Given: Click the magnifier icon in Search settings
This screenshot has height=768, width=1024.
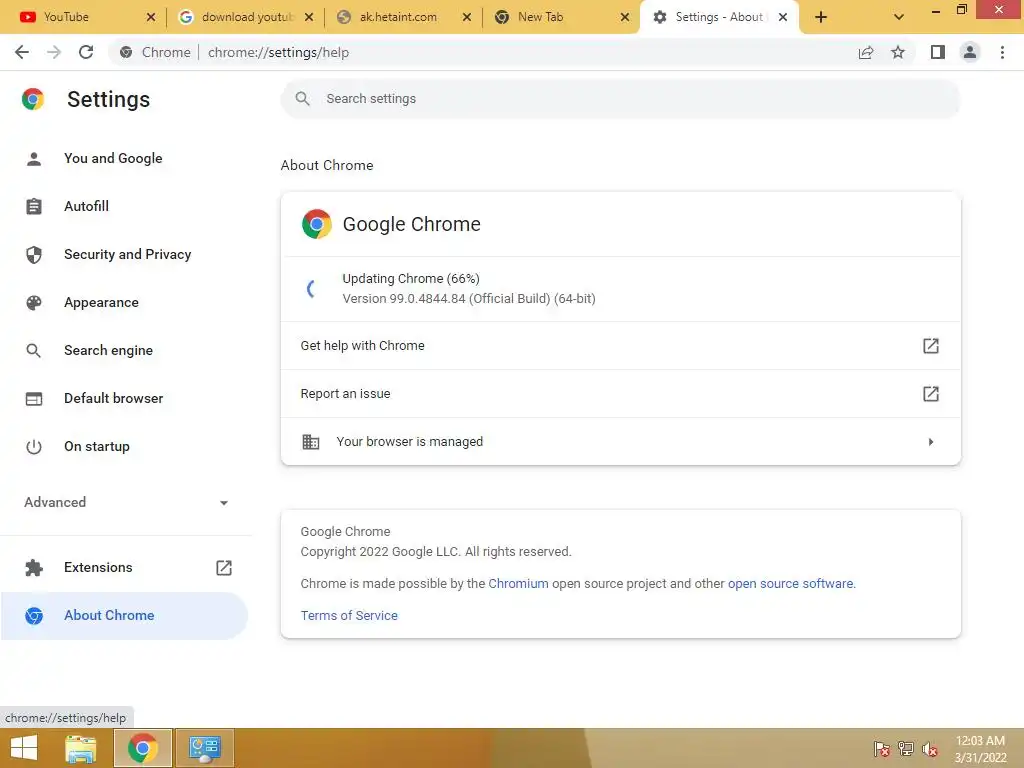Looking at the screenshot, I should click(302, 99).
